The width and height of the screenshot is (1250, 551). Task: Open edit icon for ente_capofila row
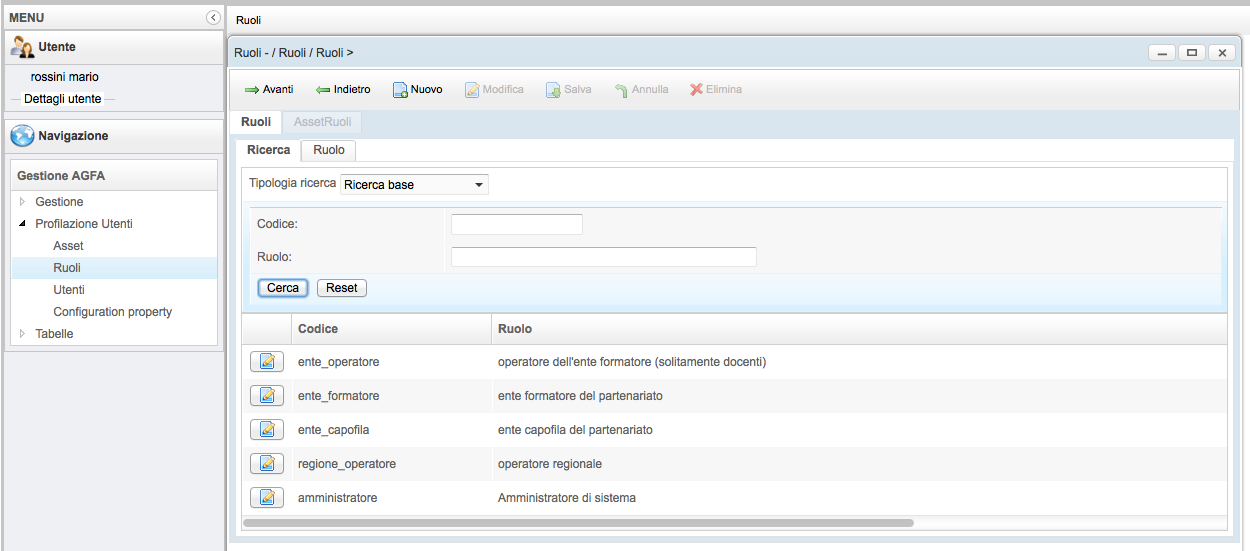click(x=266, y=430)
